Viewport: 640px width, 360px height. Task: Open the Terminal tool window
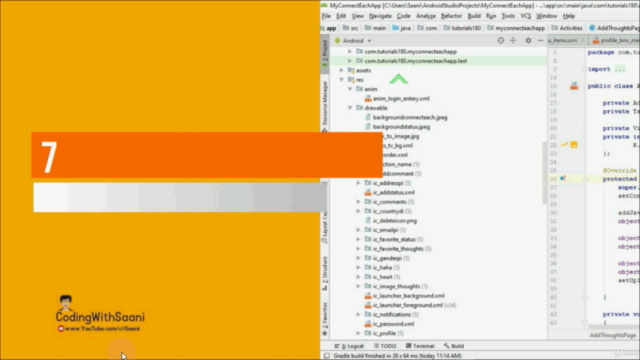tap(420, 346)
